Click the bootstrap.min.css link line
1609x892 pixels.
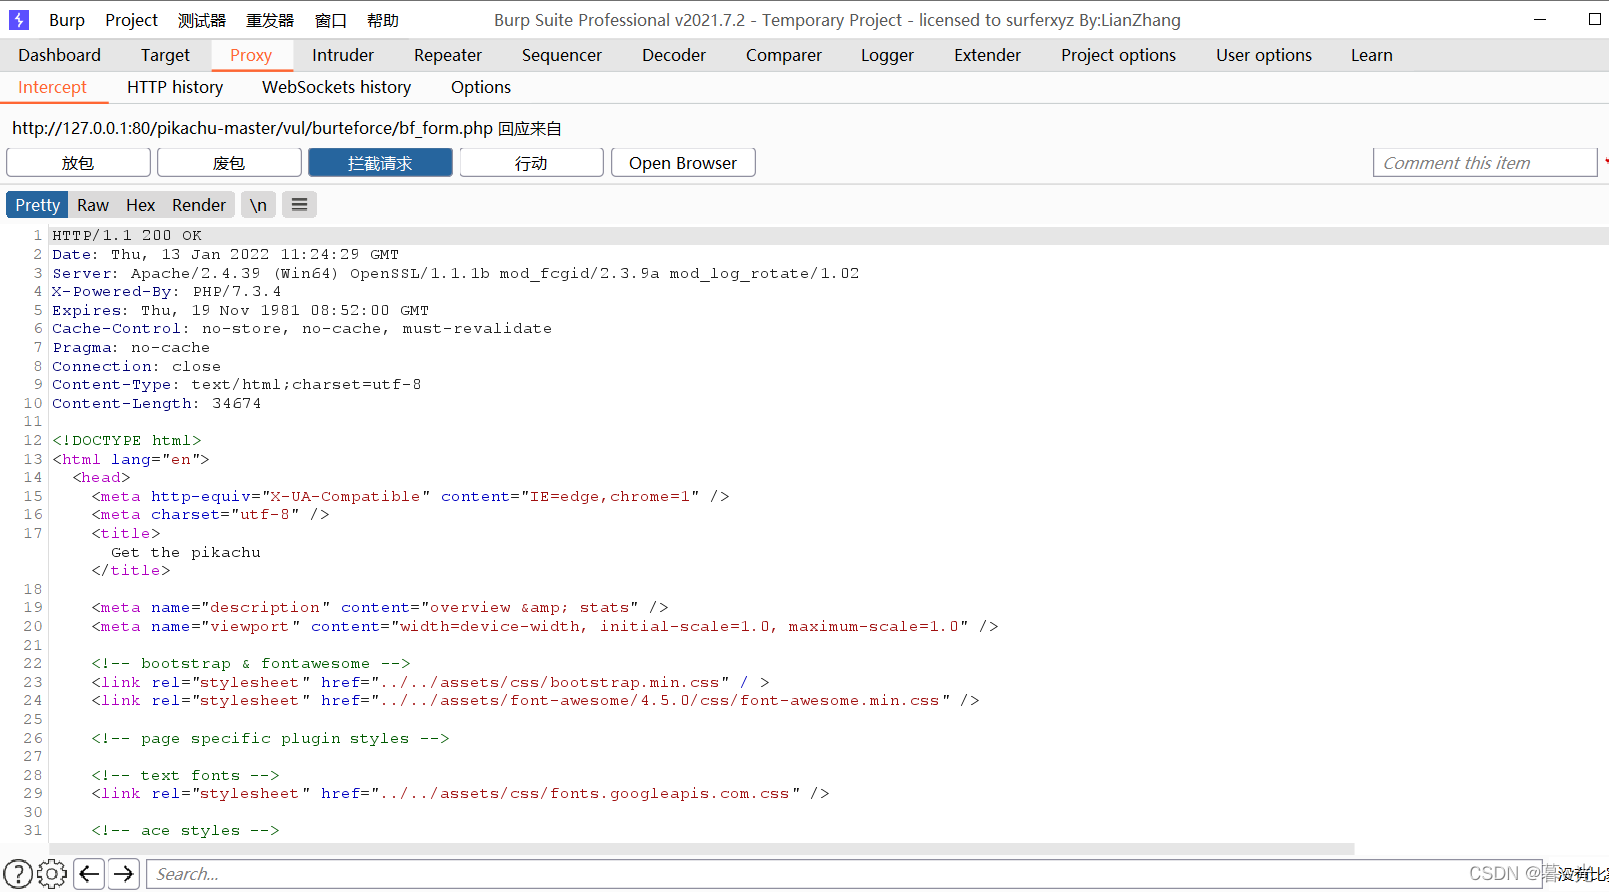(x=431, y=682)
